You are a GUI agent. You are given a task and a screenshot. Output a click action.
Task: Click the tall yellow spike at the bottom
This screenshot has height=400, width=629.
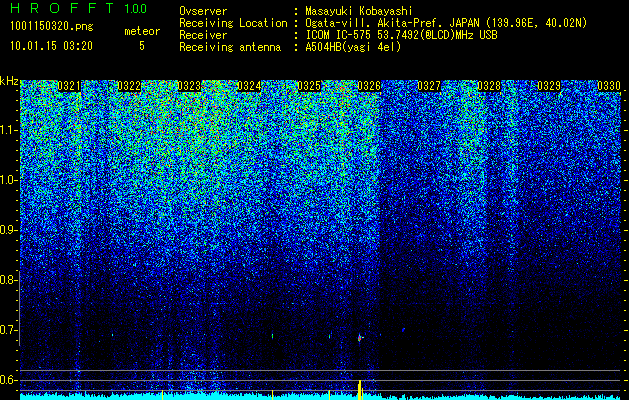[360, 390]
